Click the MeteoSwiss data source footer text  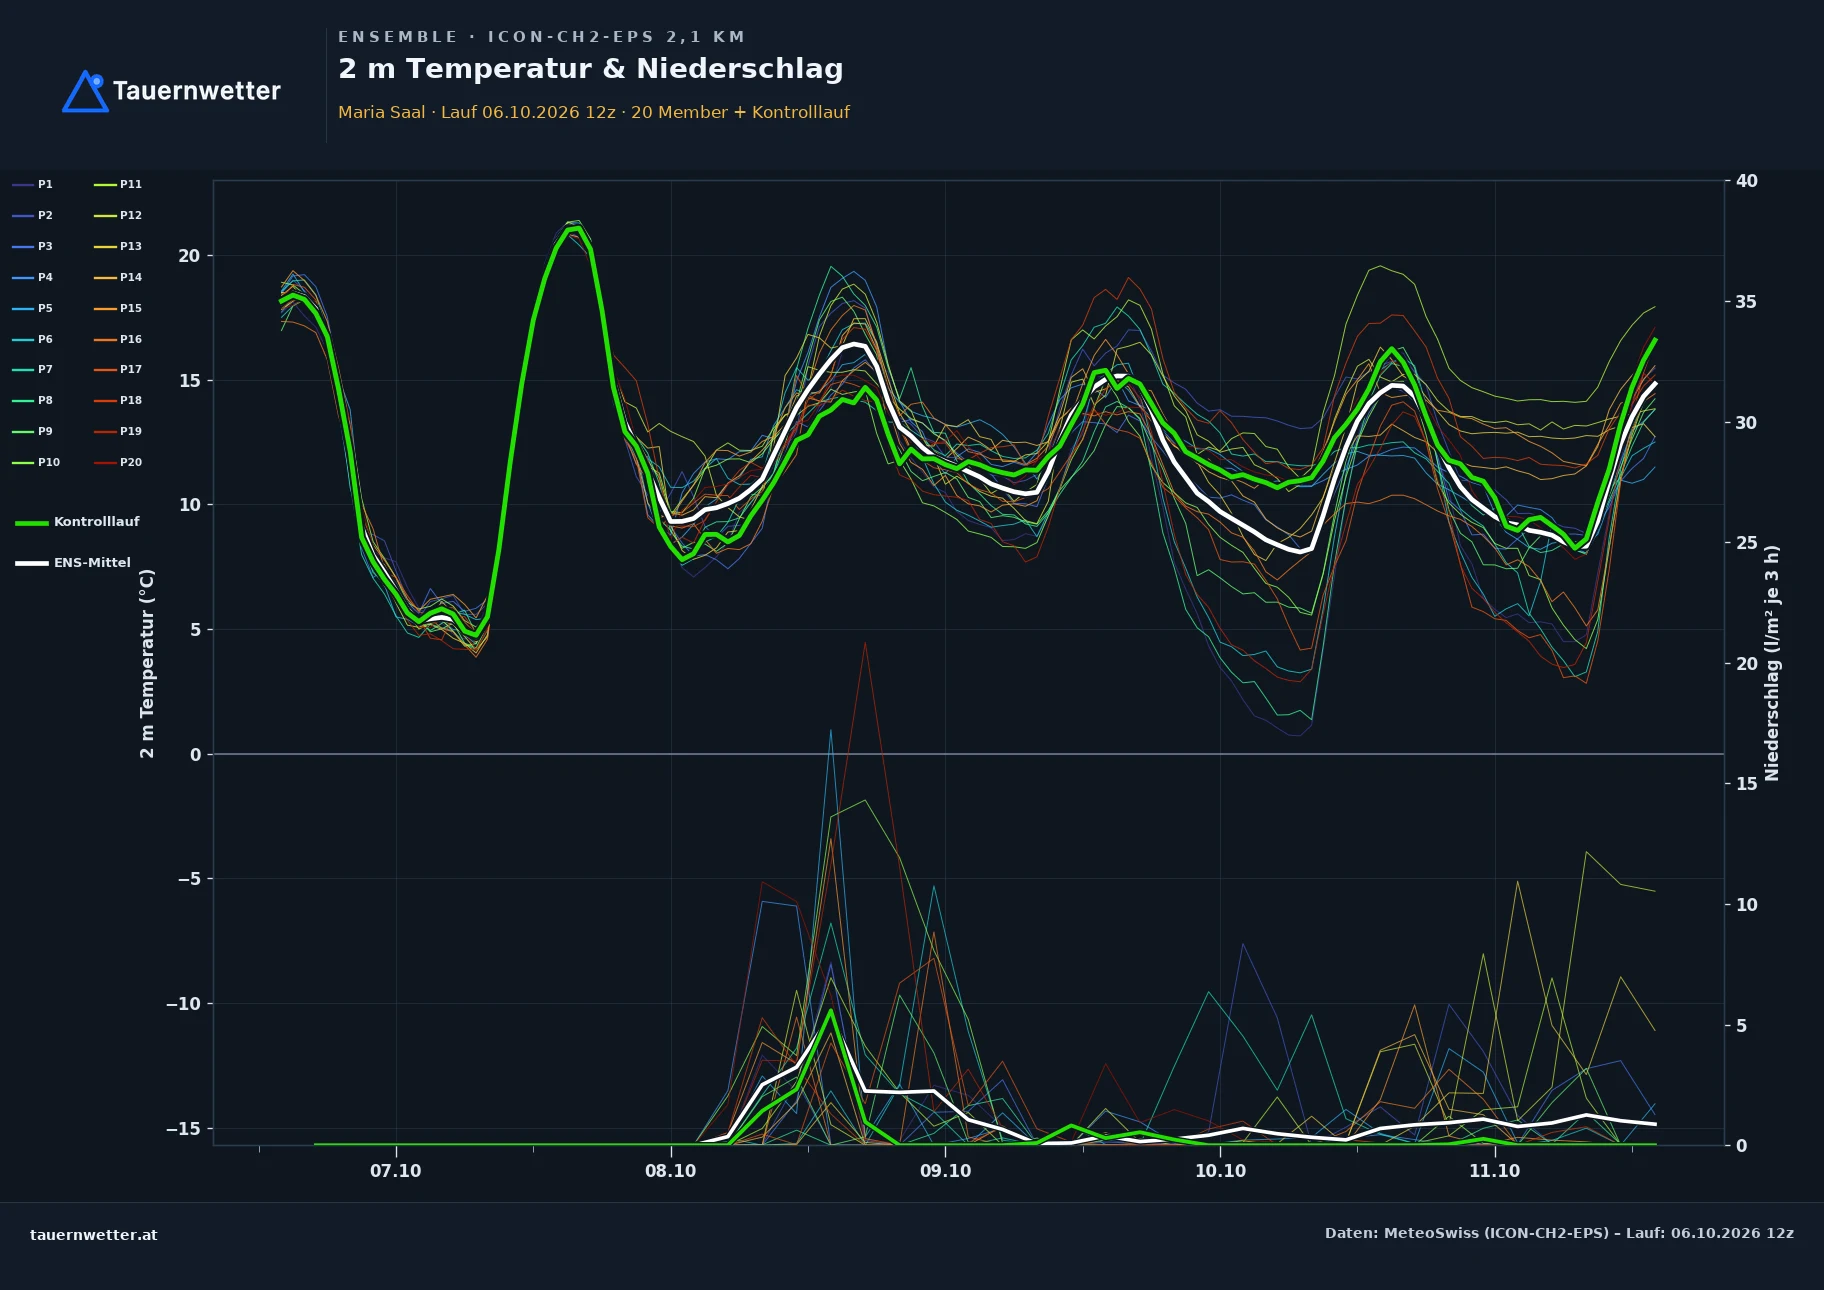coord(1559,1233)
